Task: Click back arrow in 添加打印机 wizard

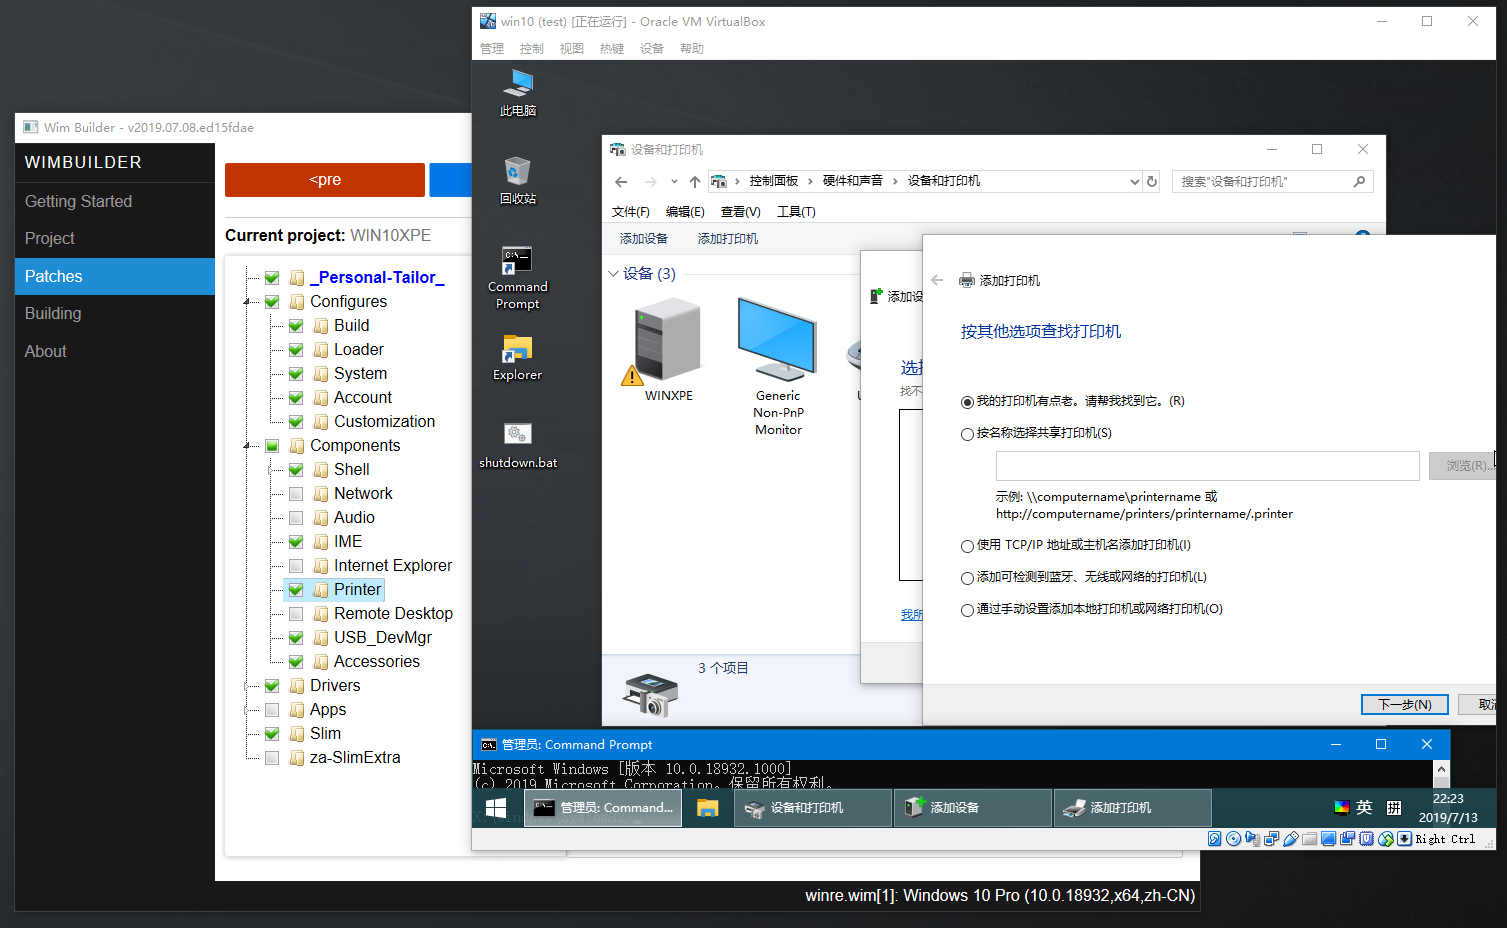Action: point(937,280)
